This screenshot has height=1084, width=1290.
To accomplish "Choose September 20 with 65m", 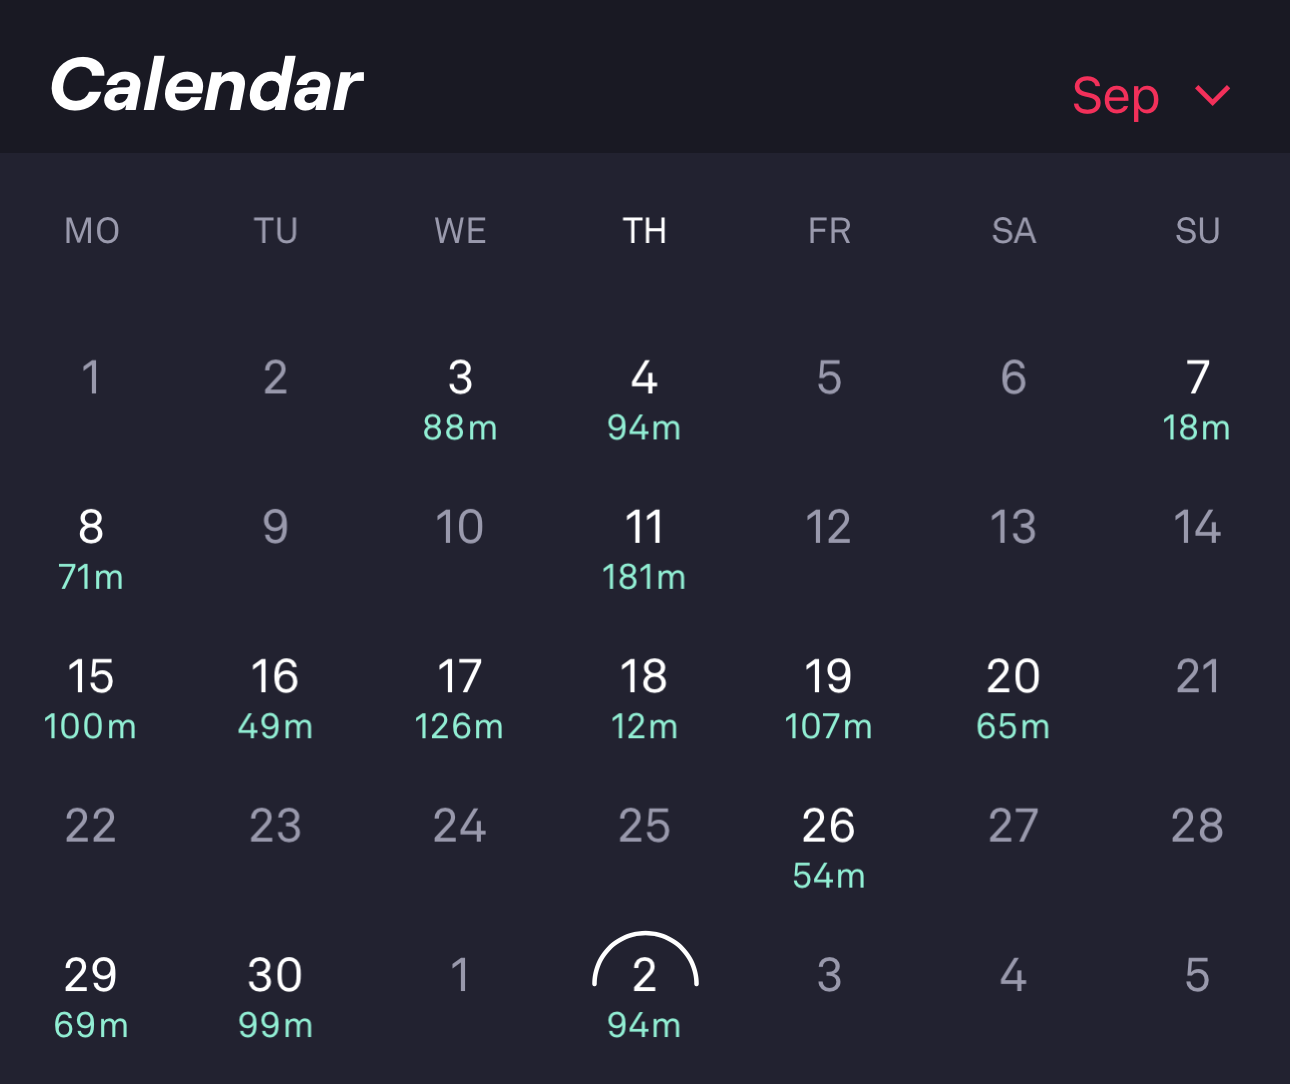I will [x=1013, y=697].
